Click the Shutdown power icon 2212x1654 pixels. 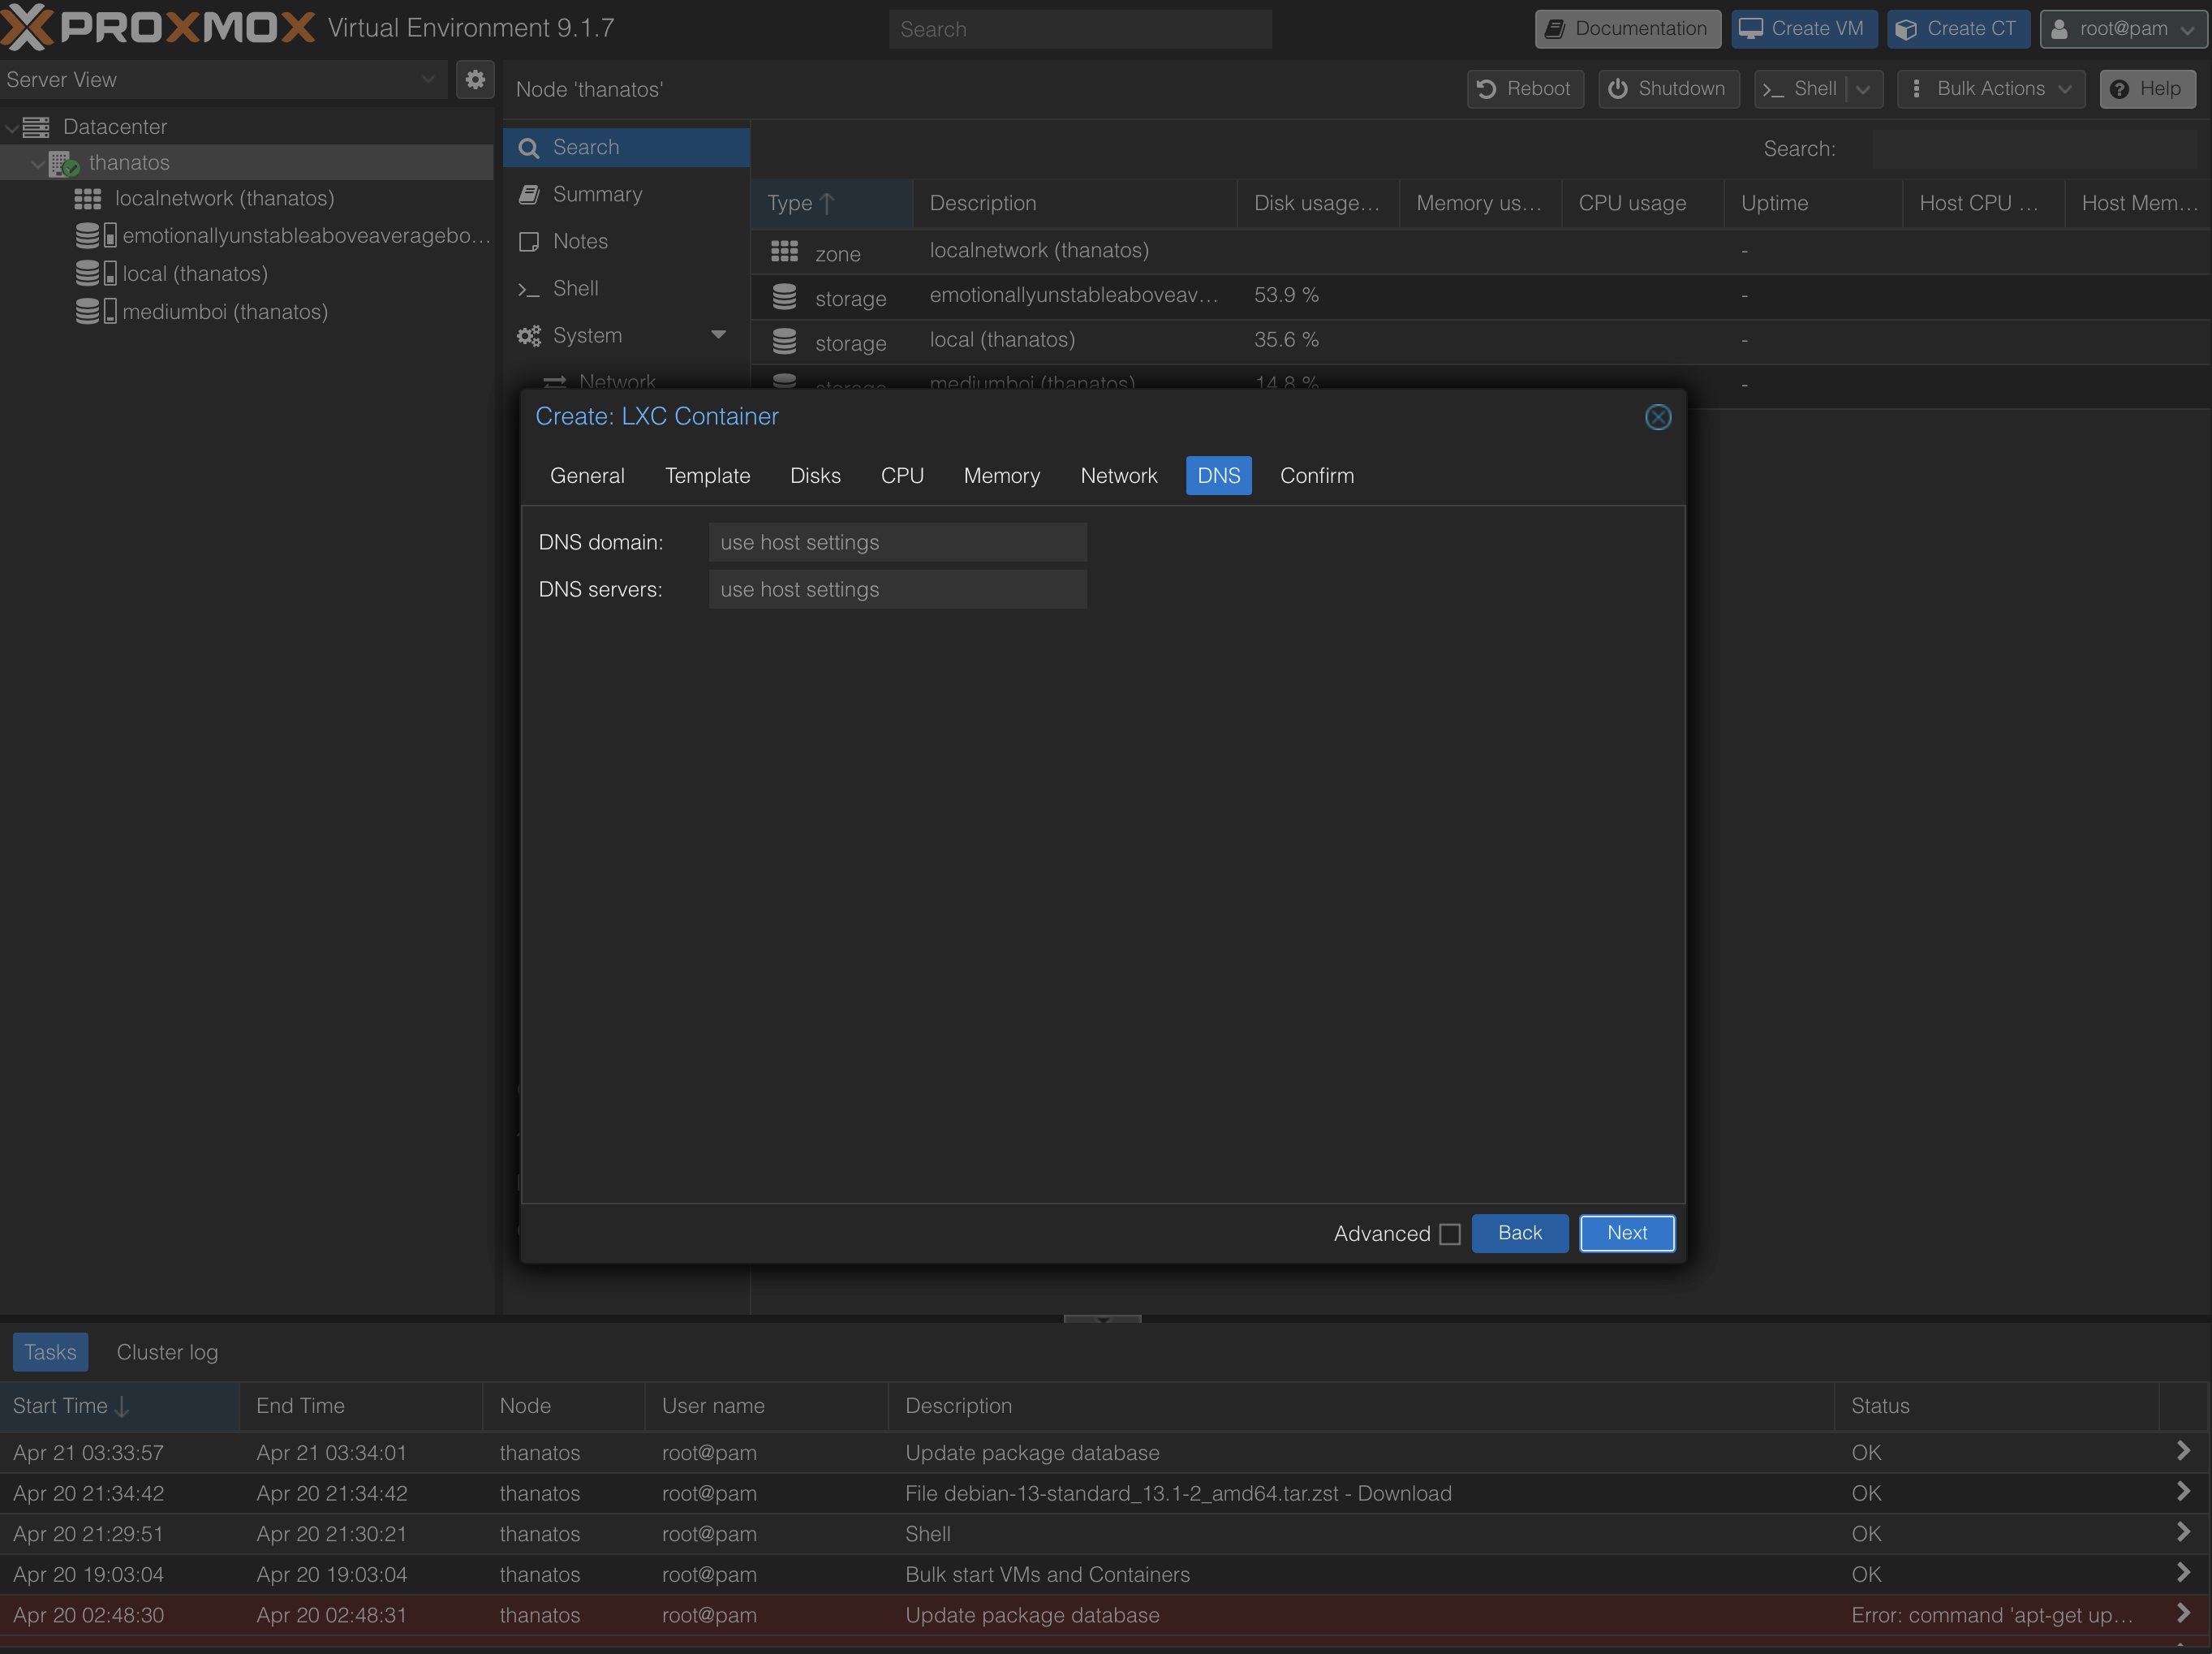[x=1618, y=89]
